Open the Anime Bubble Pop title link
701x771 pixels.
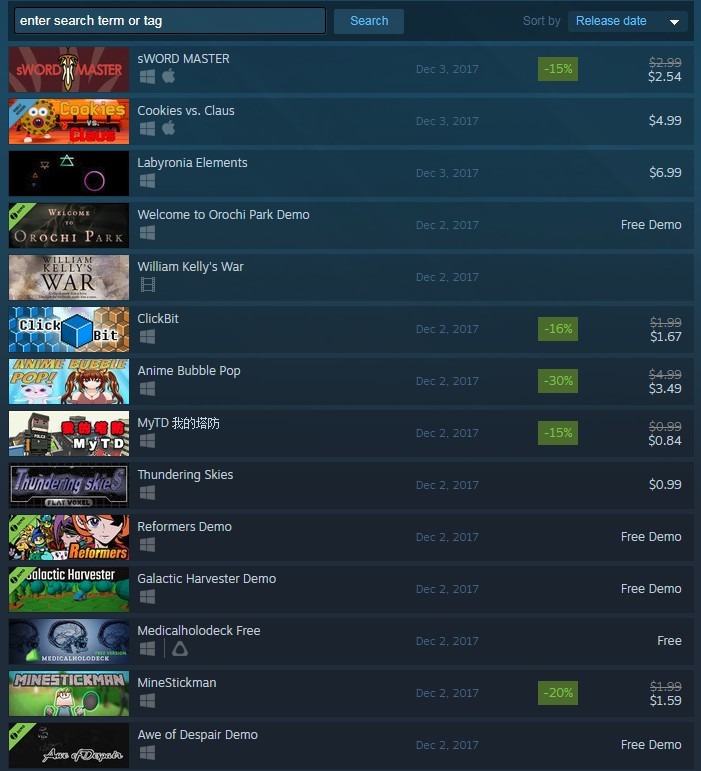(x=189, y=371)
